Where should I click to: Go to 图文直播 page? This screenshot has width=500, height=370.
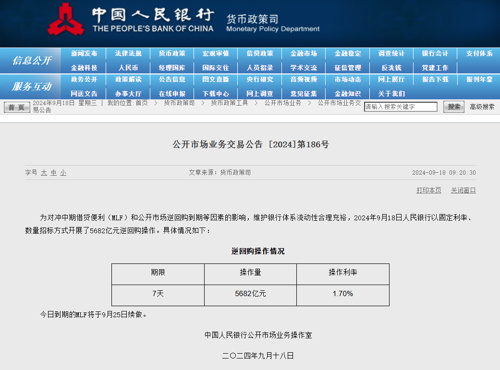click(216, 79)
